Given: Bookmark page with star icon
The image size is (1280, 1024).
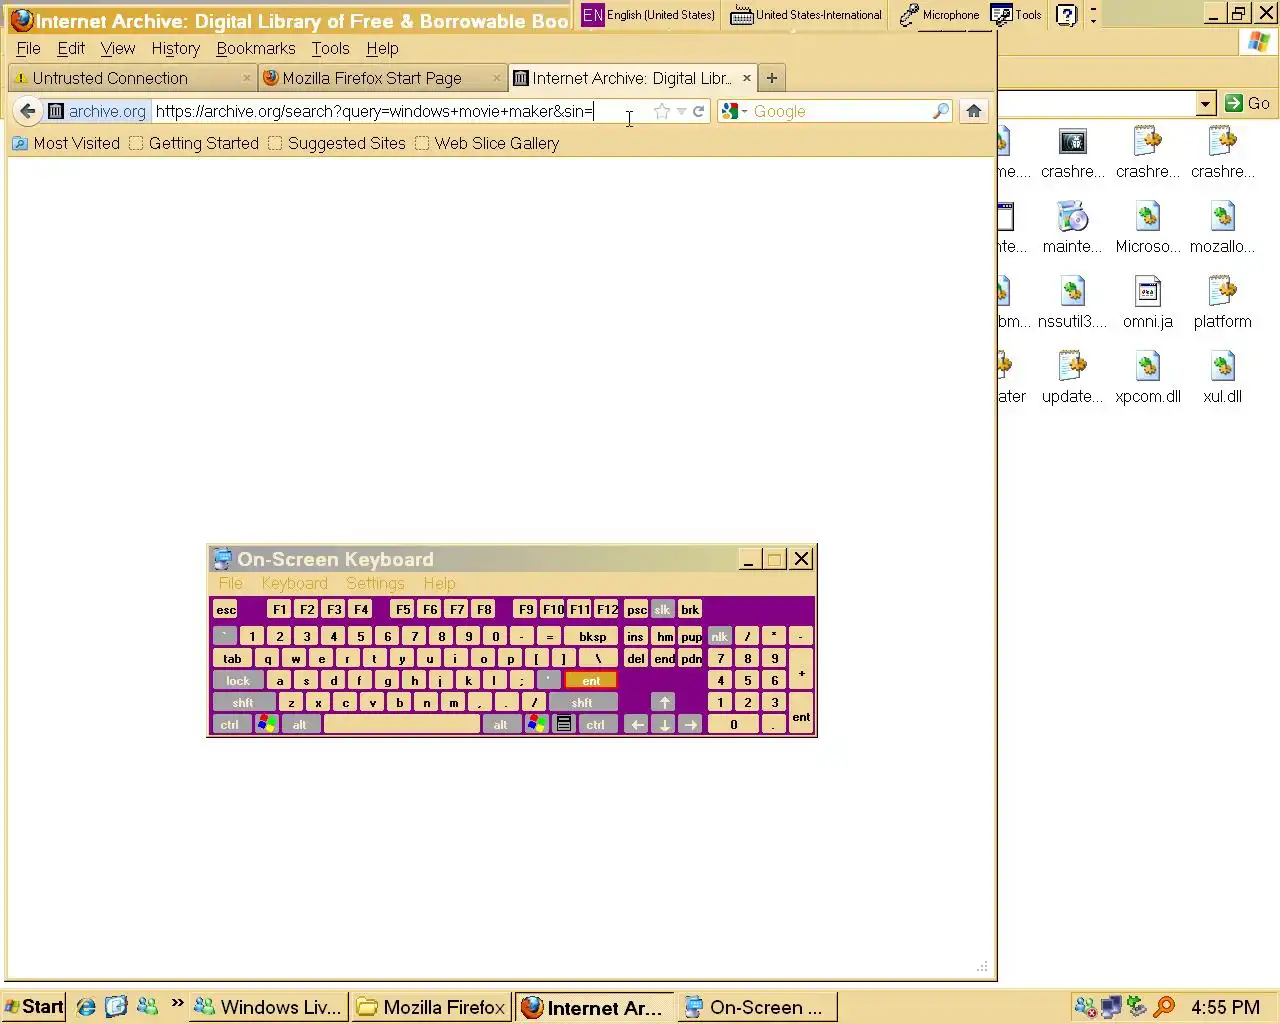Looking at the screenshot, I should click(x=661, y=111).
